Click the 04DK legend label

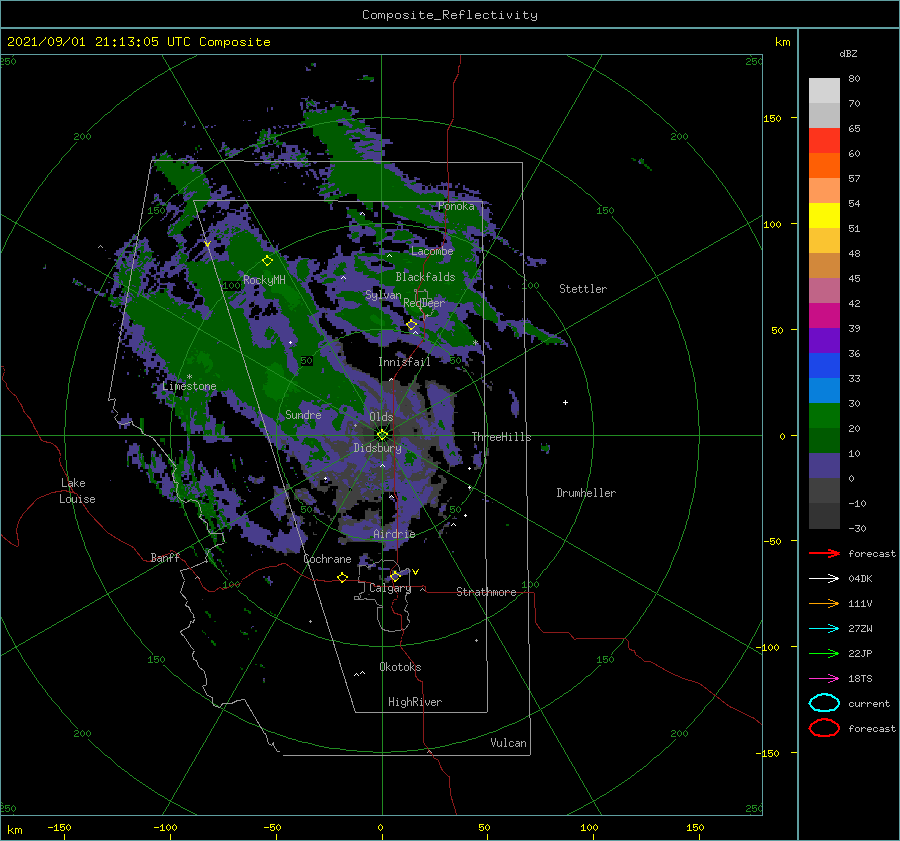click(860, 579)
